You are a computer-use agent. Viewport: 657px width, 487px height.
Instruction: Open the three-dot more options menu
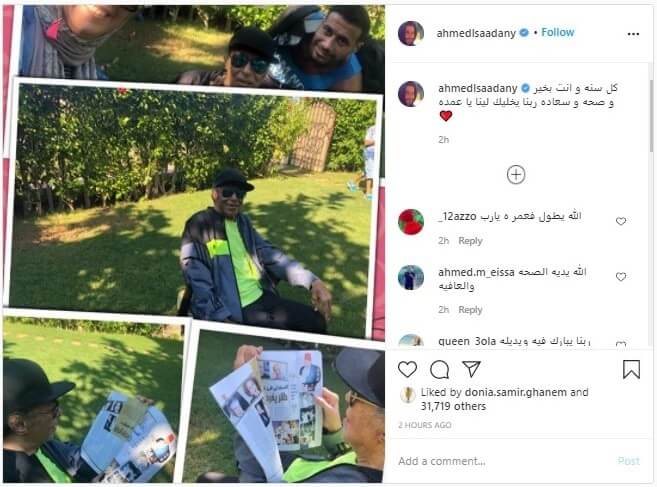pos(633,34)
